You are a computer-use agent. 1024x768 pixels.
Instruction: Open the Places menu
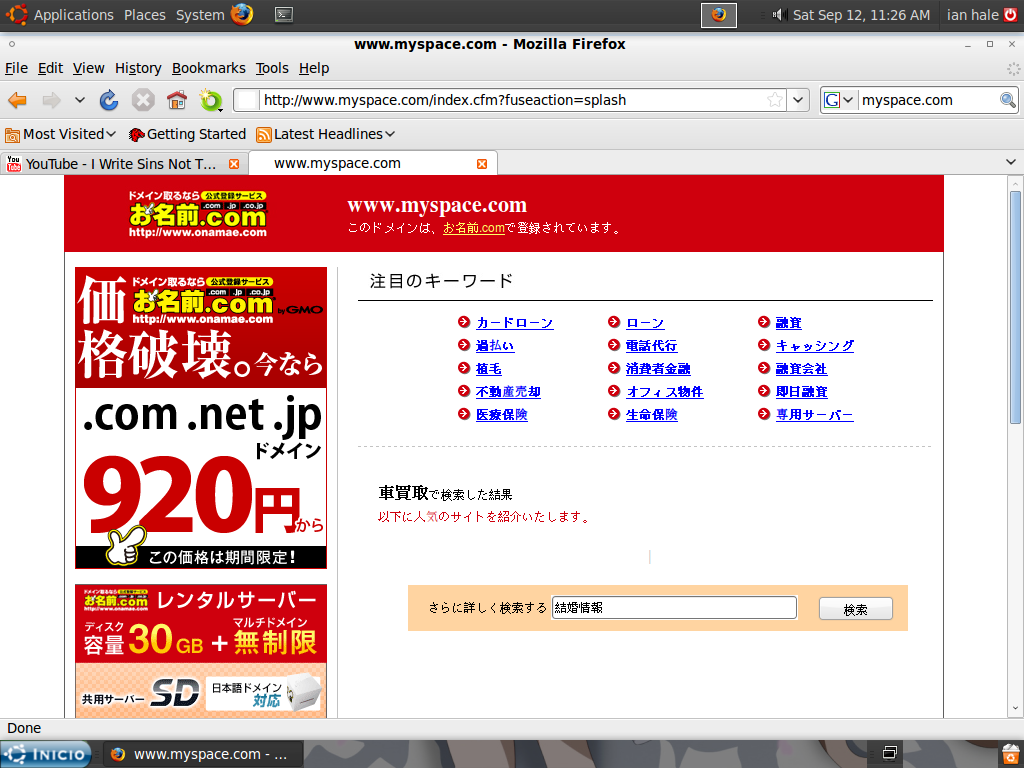(x=145, y=15)
